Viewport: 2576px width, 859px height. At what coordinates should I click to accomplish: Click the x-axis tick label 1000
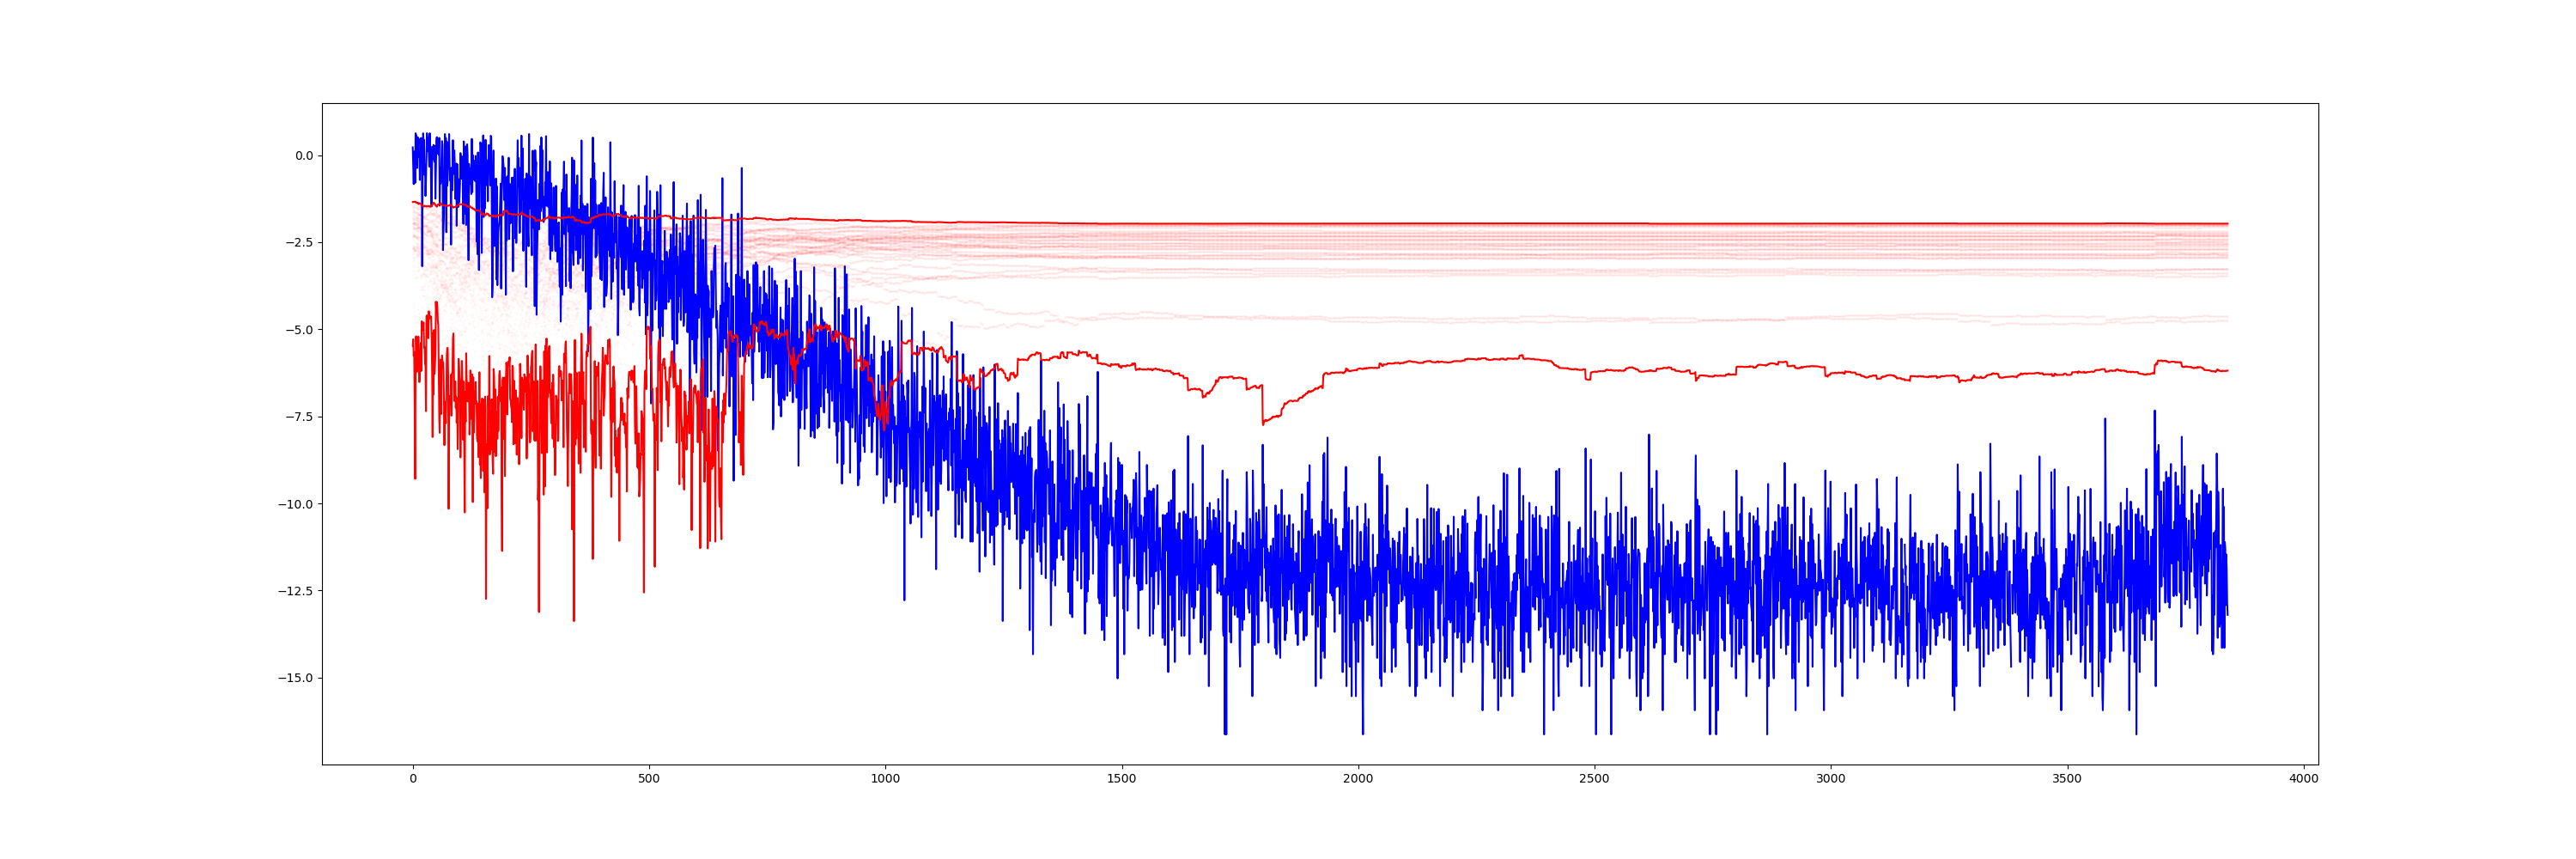885,779
